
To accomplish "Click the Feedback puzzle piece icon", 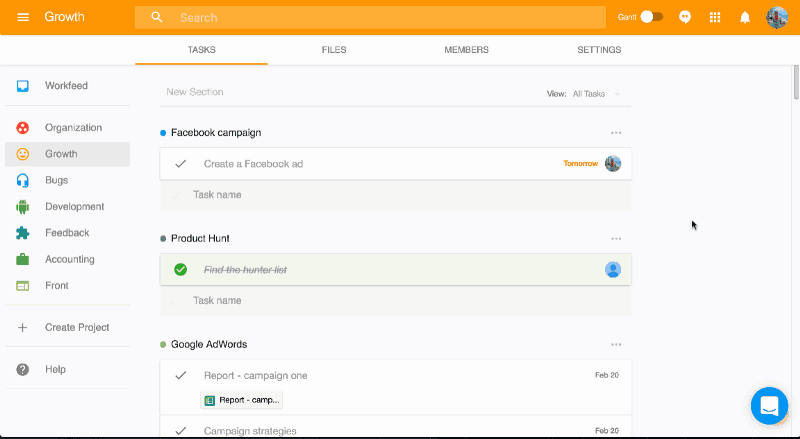I will [x=22, y=233].
